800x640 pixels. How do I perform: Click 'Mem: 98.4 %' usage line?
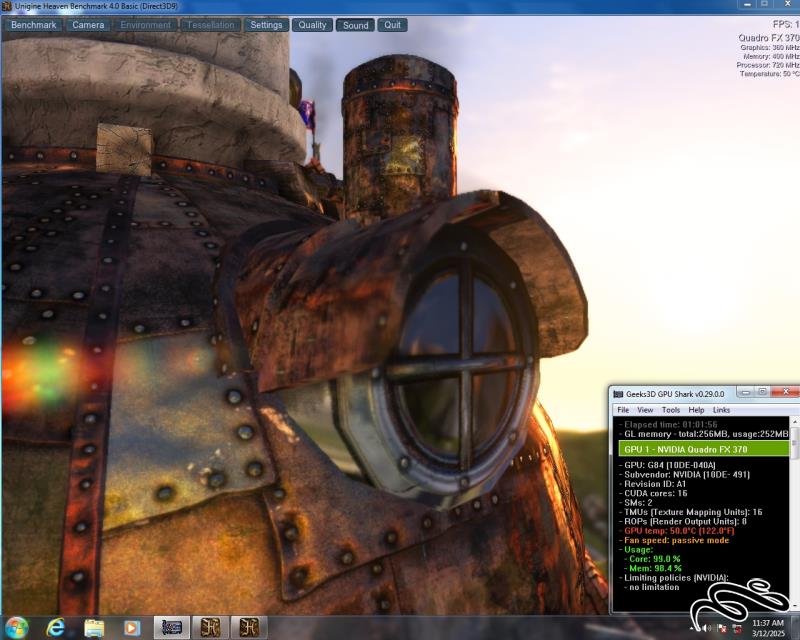(653, 568)
